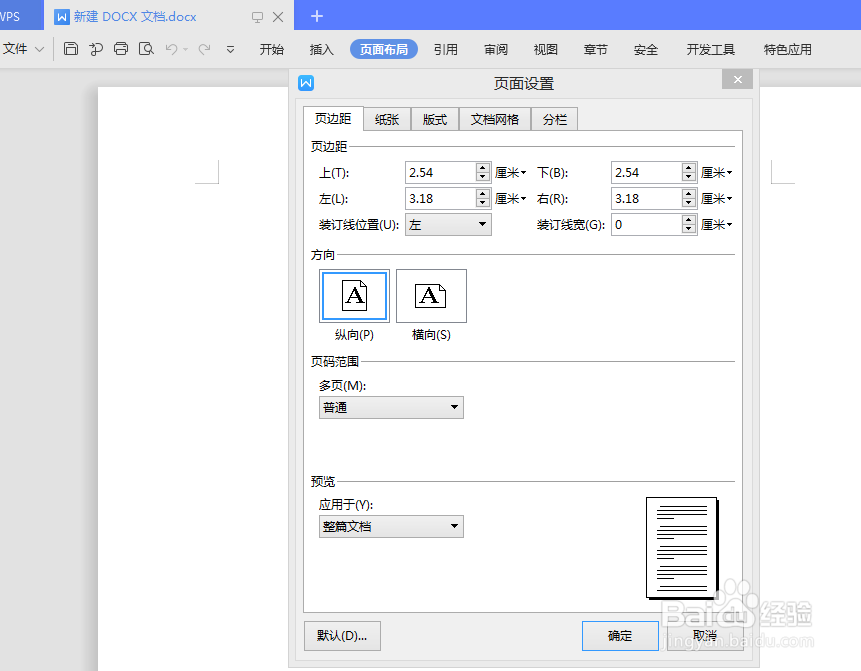
Task: Click the 默认(D) button
Action: coord(342,635)
